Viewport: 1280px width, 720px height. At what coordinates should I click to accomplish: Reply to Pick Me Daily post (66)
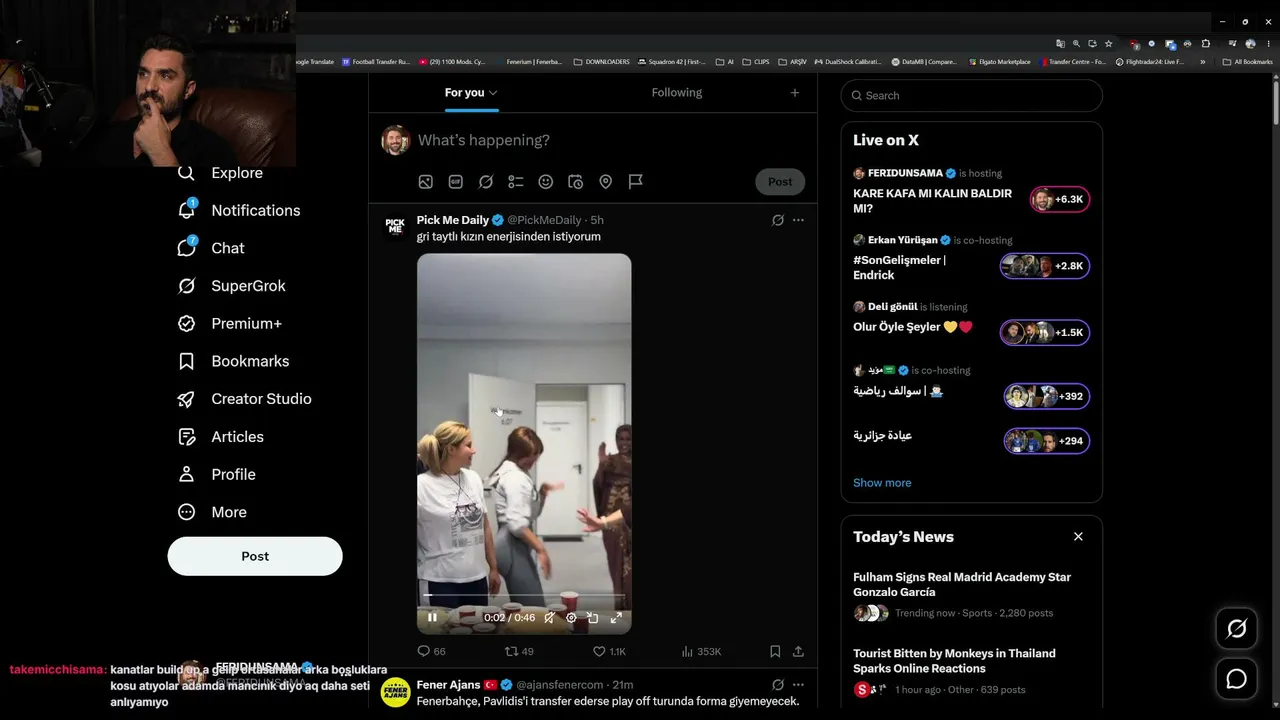tap(431, 651)
